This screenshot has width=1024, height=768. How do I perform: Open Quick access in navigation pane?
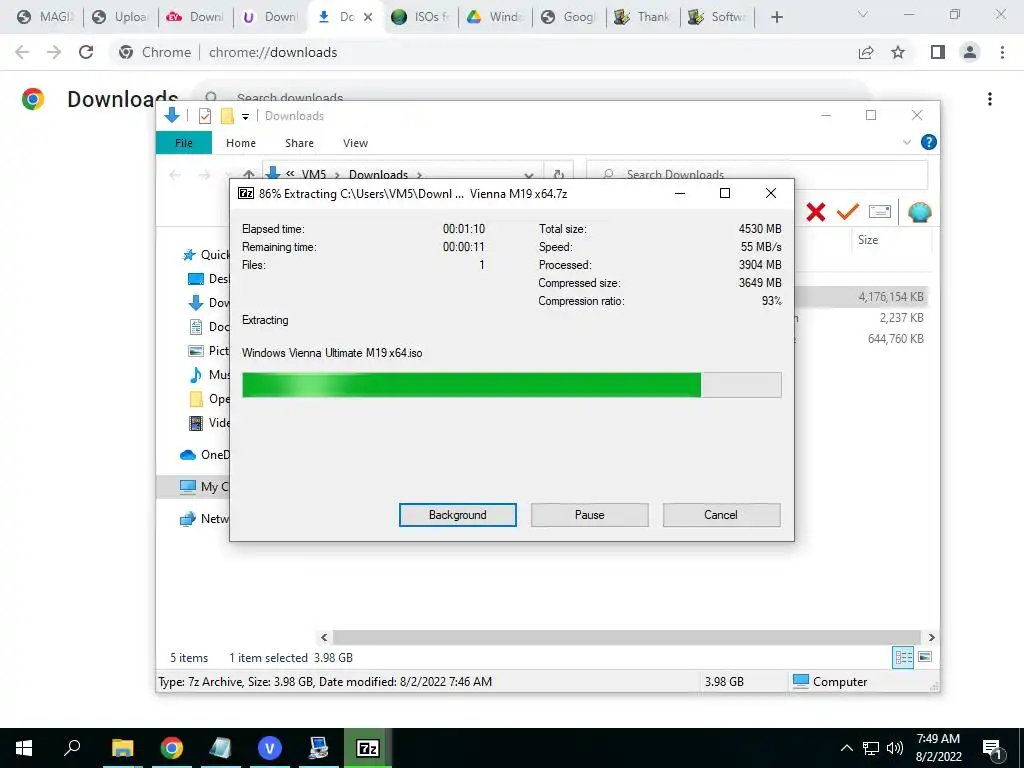point(206,255)
